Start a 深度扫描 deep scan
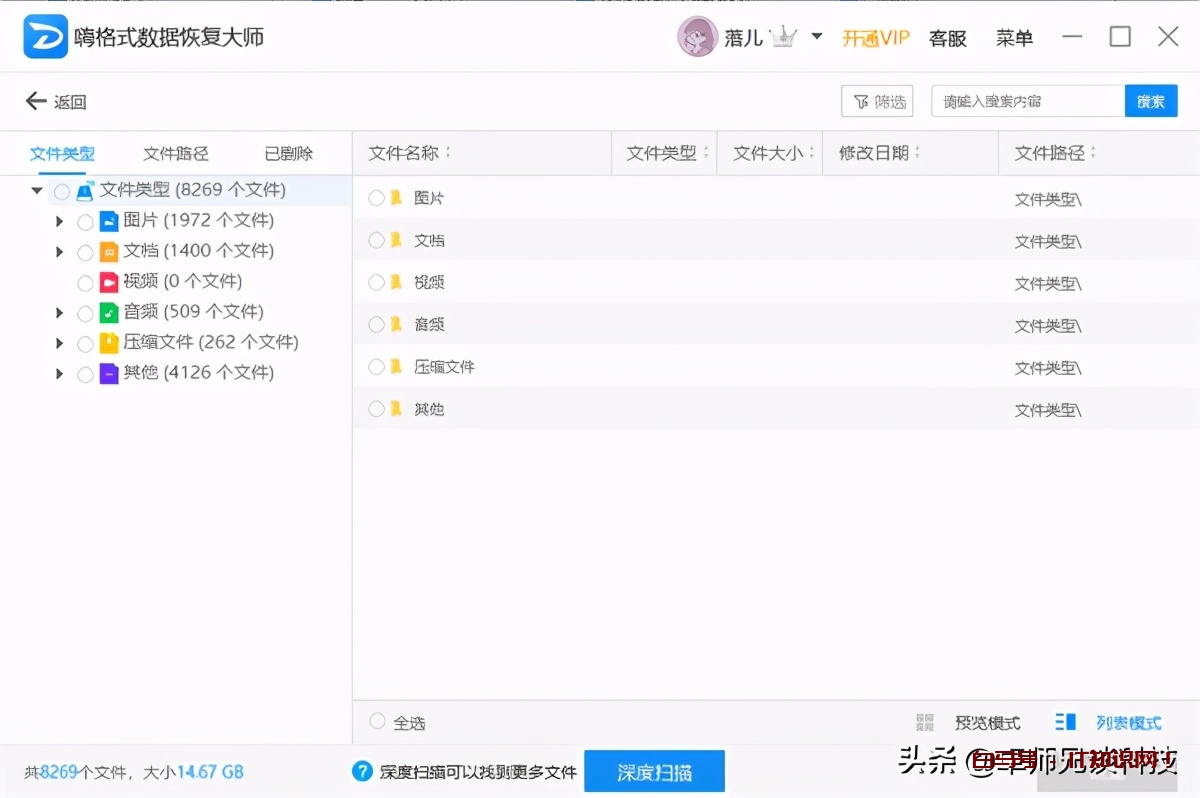1200x798 pixels. point(654,771)
